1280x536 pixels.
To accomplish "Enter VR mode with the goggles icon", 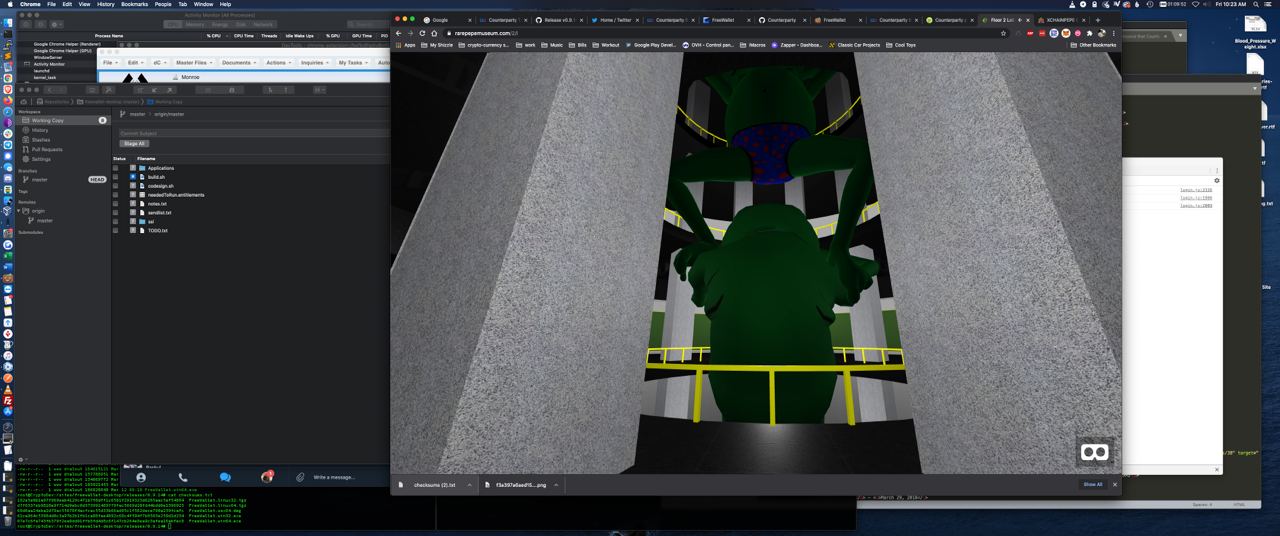I will [x=1095, y=453].
